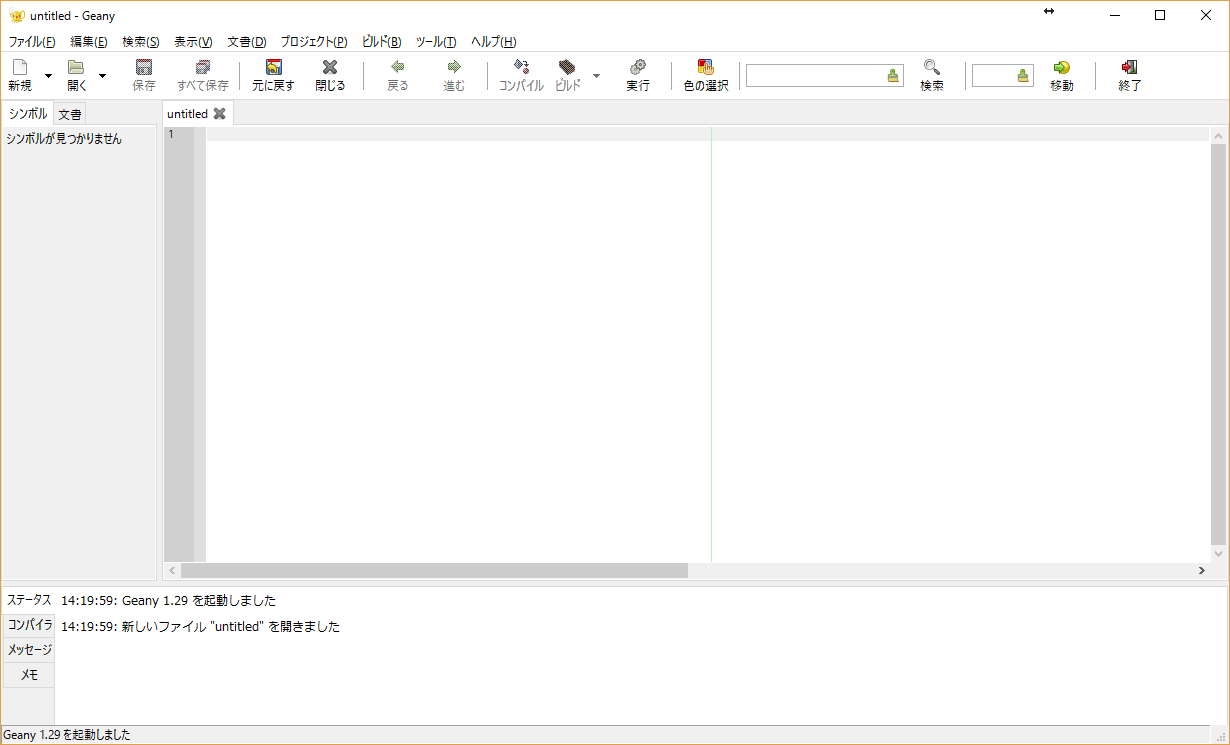Click the Geany teapot window icon
Viewport: 1230px width, 745px height.
pos(16,15)
